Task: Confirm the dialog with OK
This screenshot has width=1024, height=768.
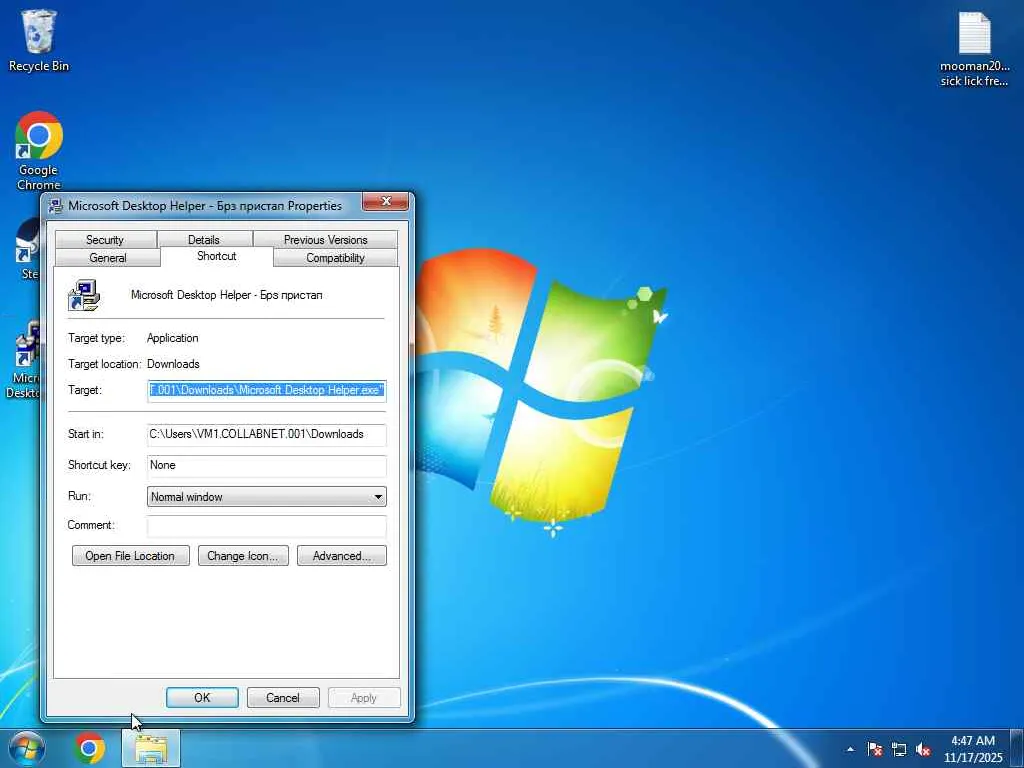Action: pos(202,697)
